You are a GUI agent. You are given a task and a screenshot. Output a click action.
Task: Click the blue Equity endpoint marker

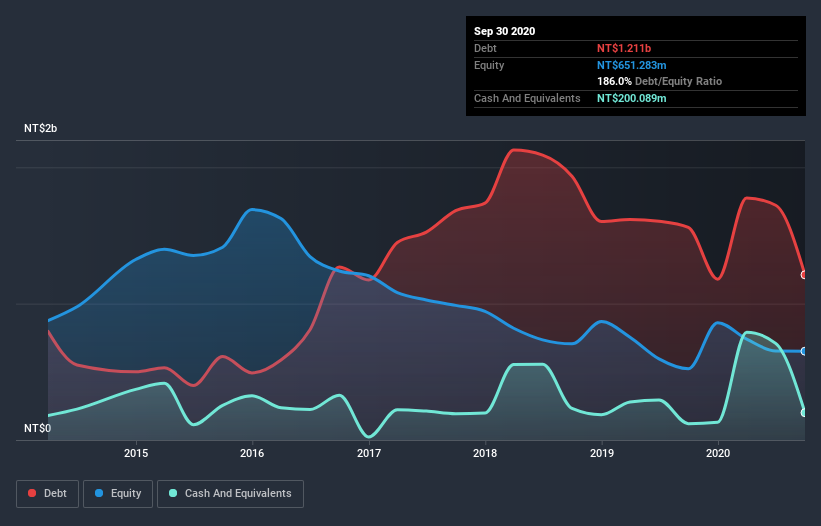pyautogui.click(x=804, y=351)
